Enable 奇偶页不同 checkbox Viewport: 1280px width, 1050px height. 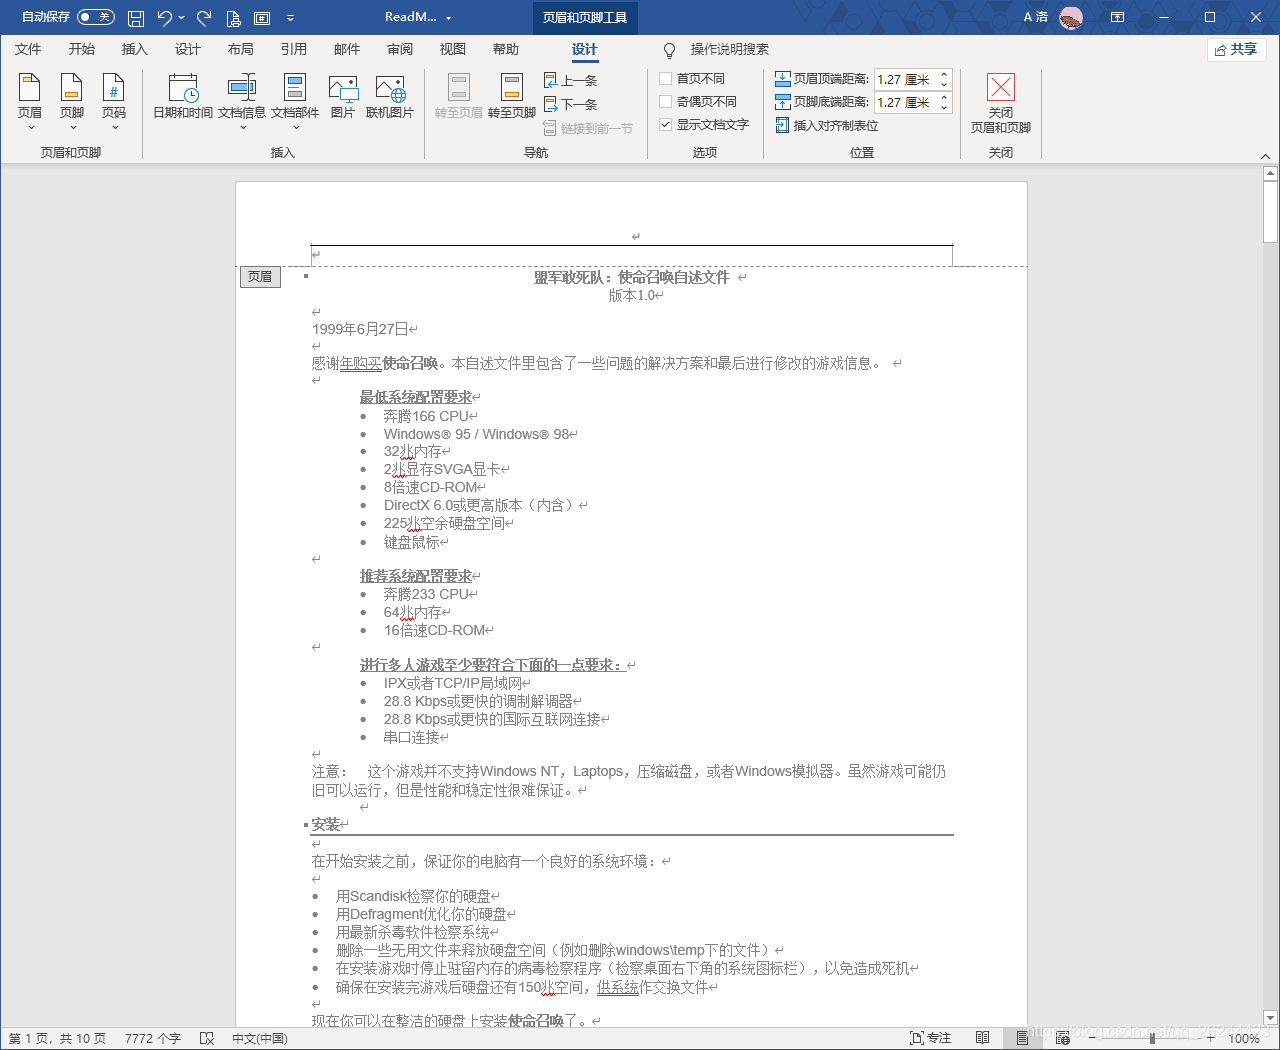coord(666,101)
